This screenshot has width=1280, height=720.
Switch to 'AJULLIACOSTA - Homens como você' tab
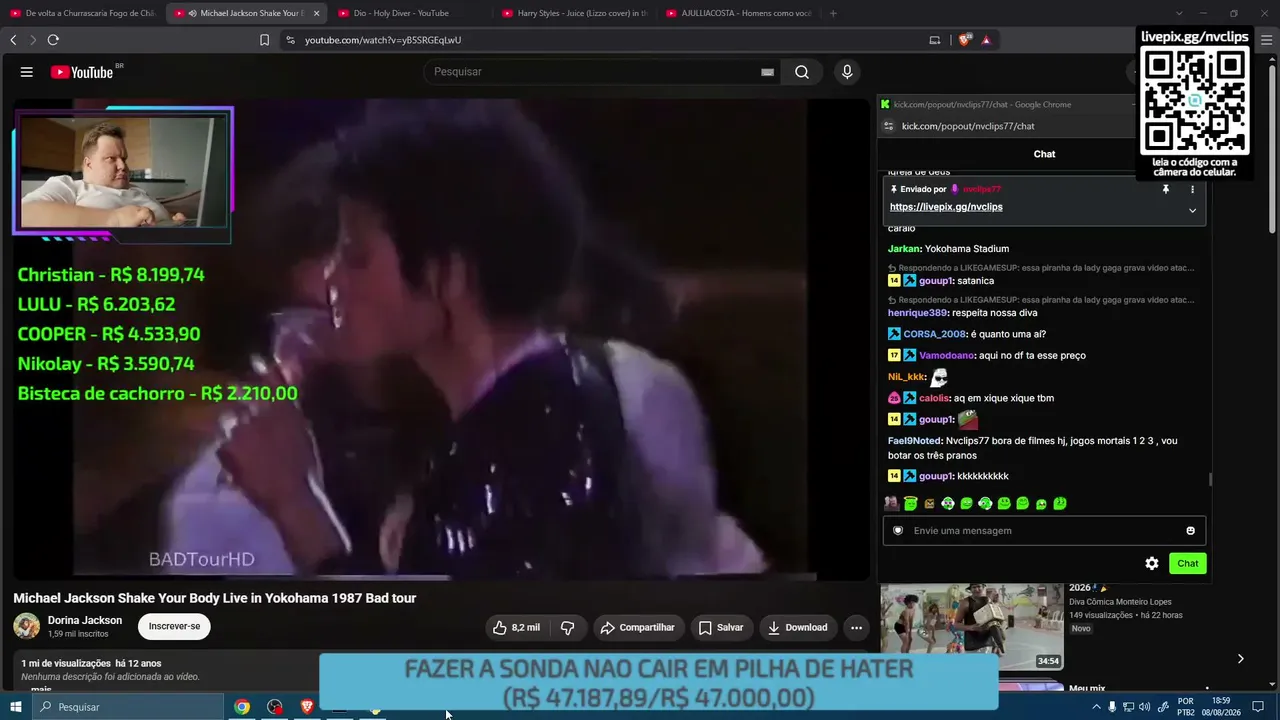tap(738, 13)
